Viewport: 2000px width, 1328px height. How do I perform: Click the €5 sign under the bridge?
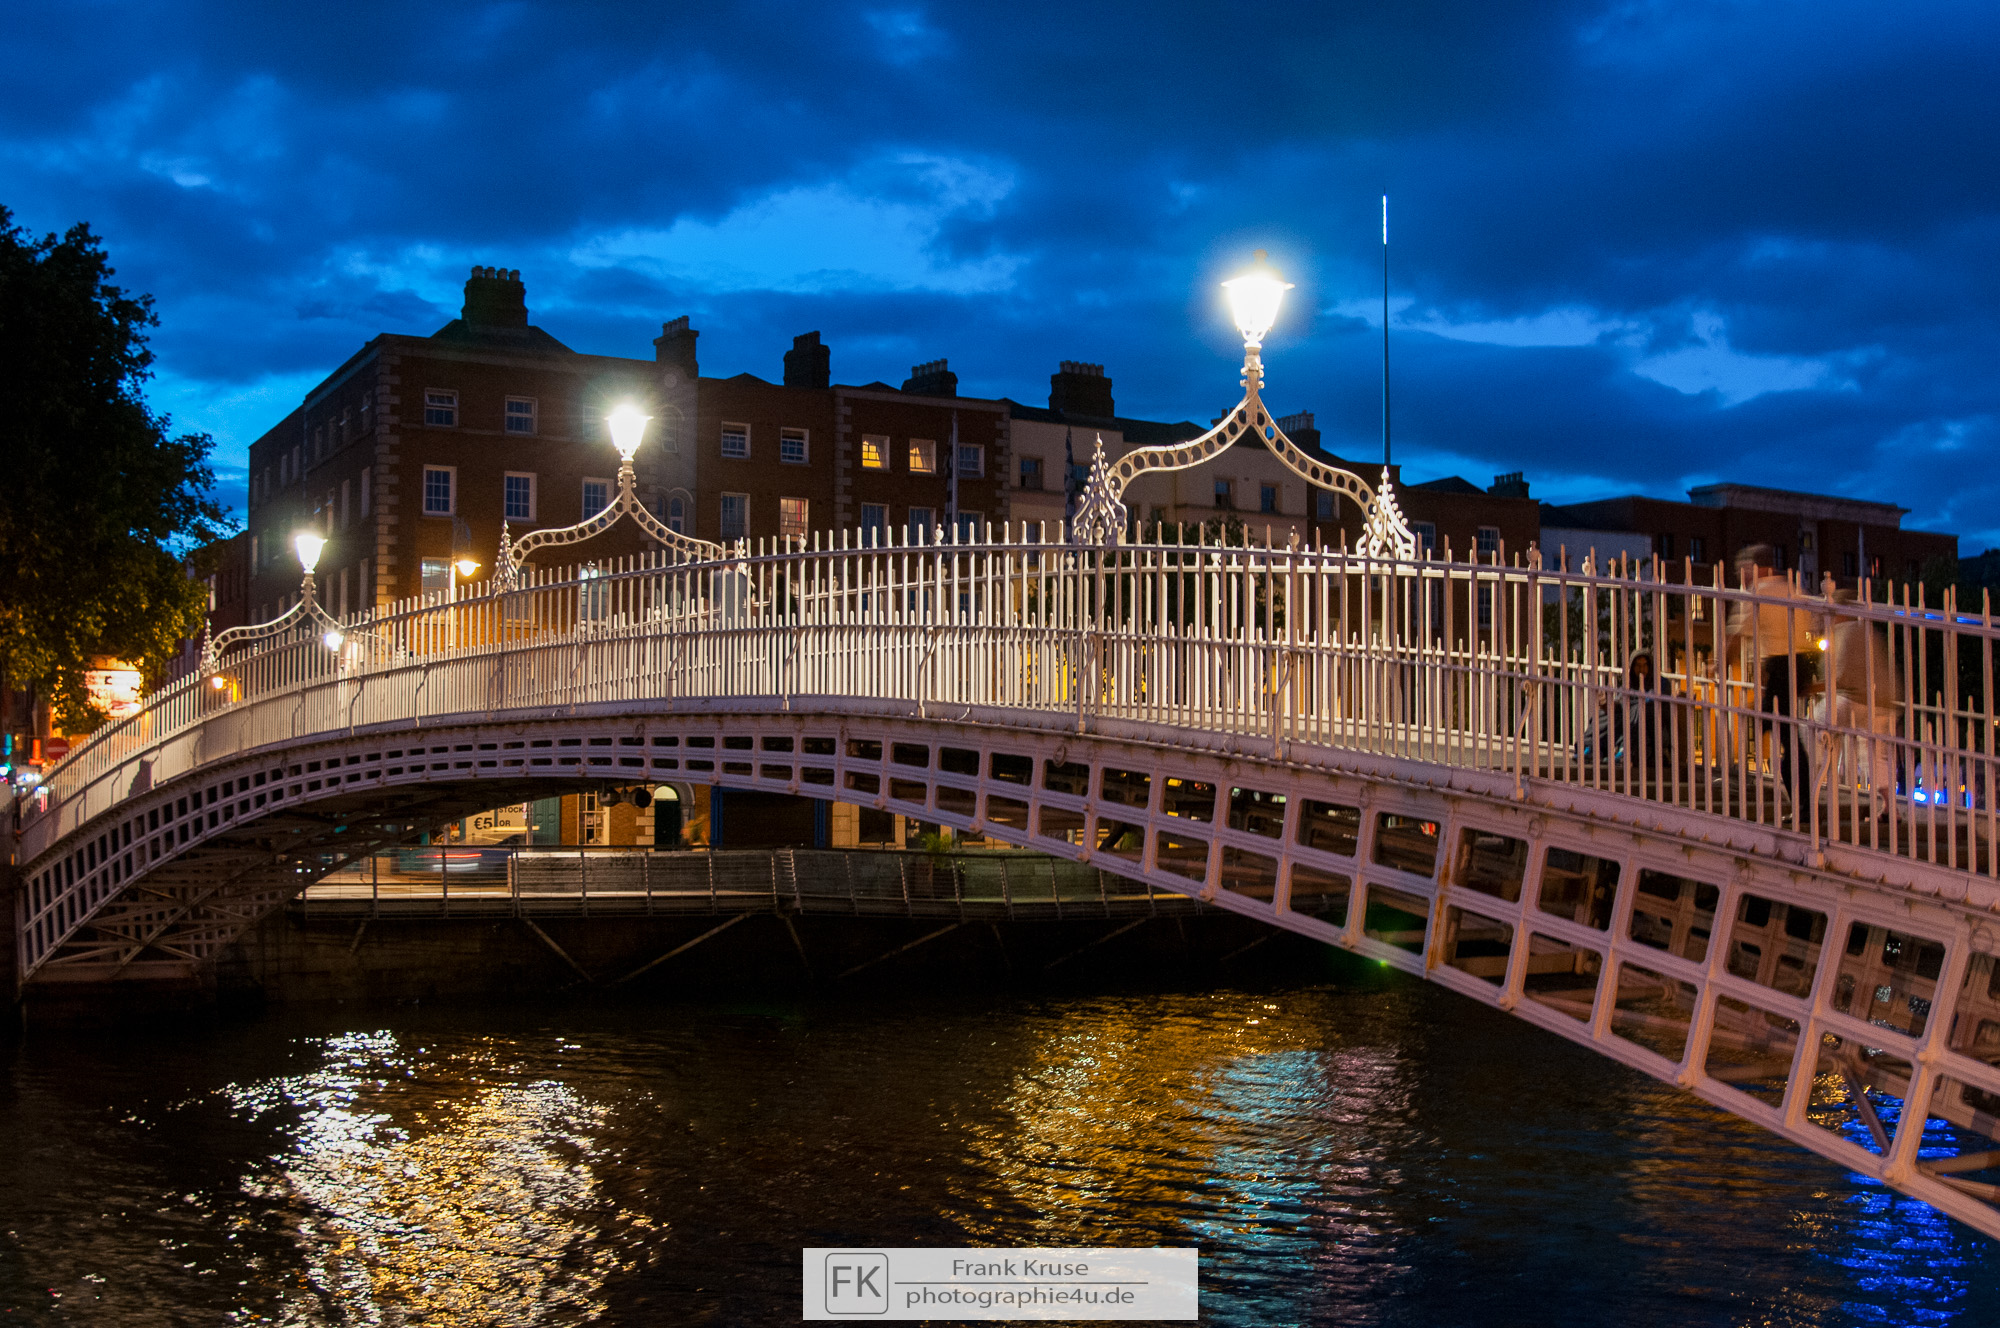pyautogui.click(x=484, y=822)
